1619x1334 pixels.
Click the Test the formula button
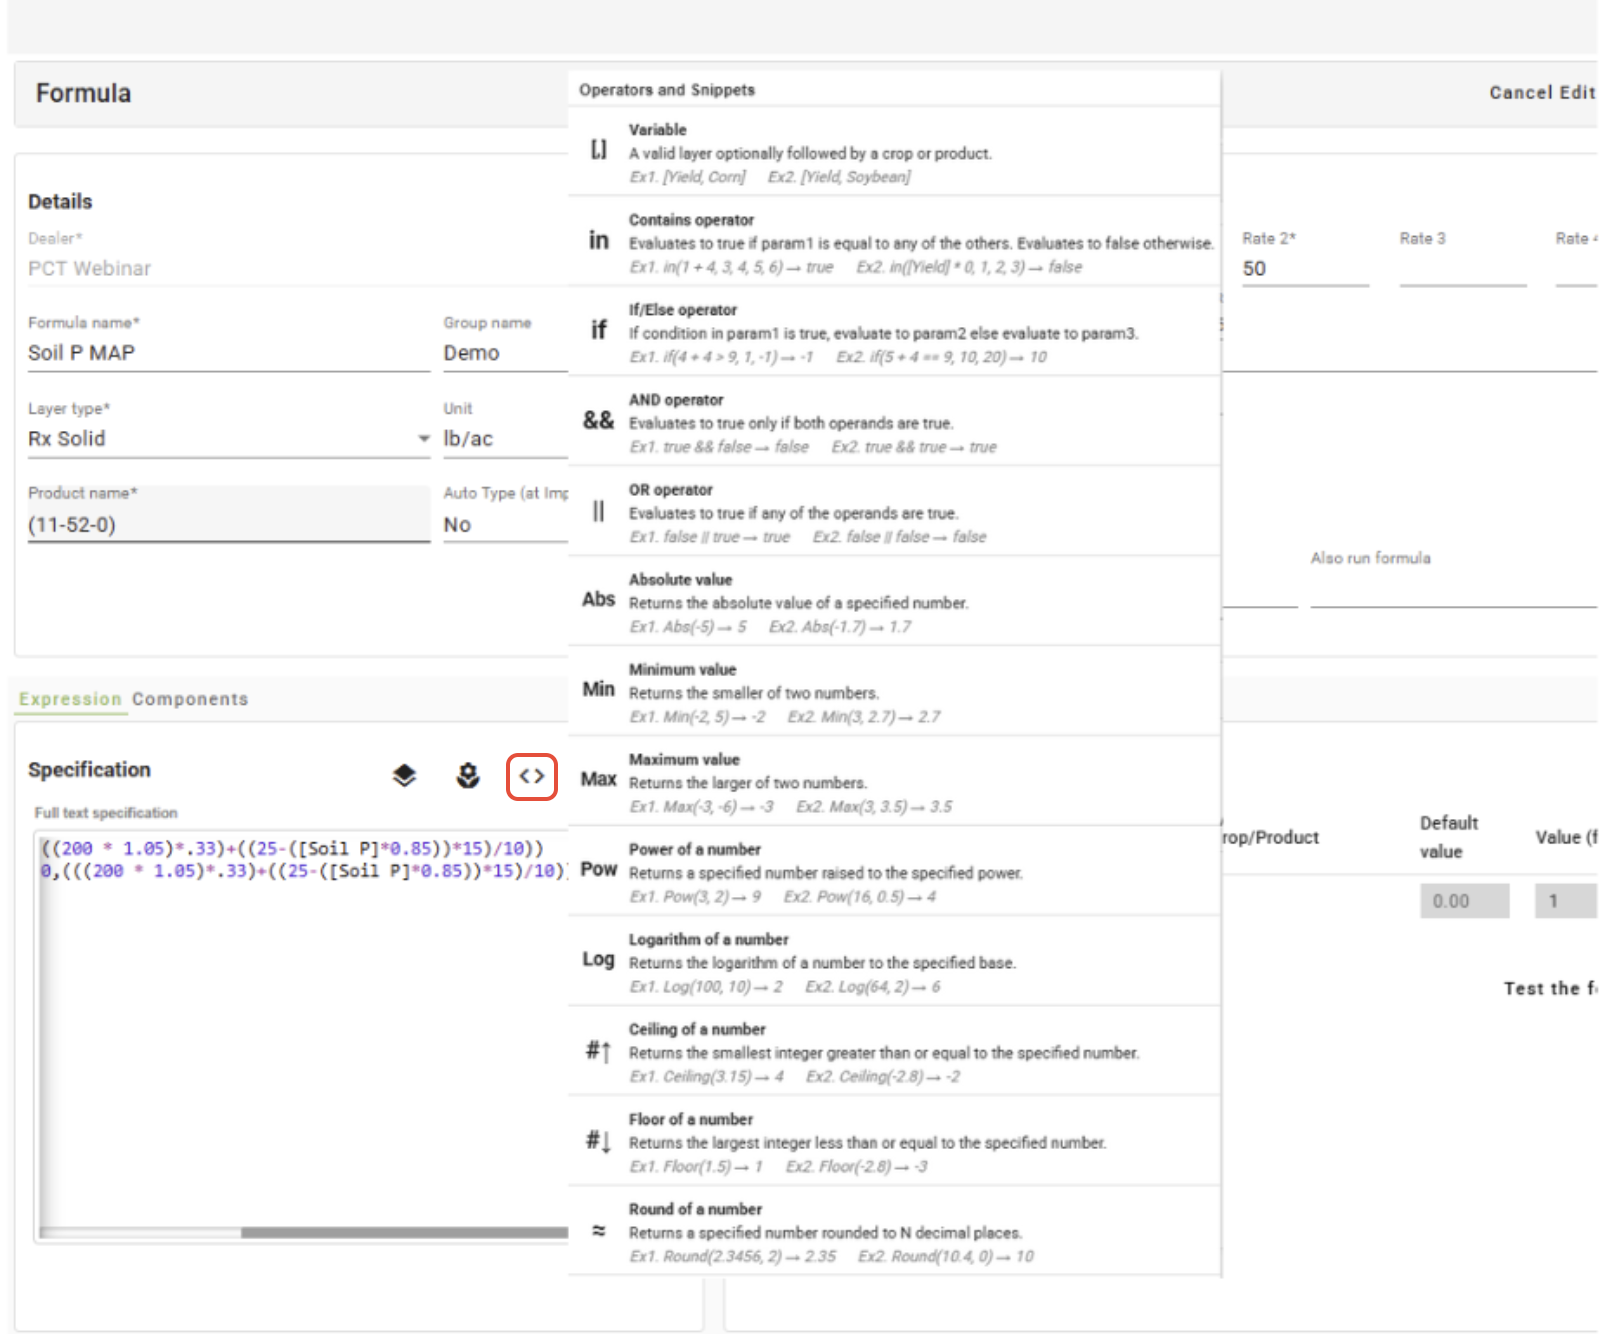(x=1550, y=988)
